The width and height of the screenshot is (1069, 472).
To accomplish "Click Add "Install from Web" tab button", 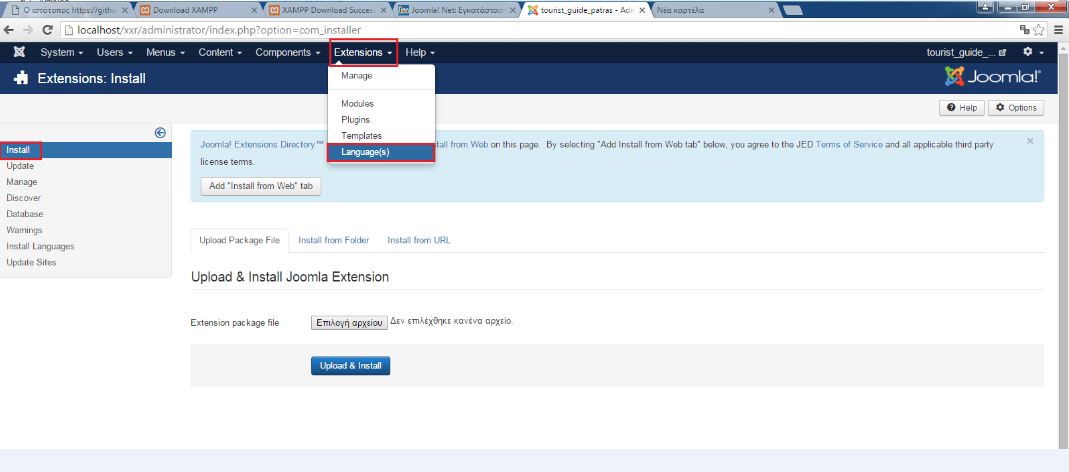I will click(x=260, y=186).
